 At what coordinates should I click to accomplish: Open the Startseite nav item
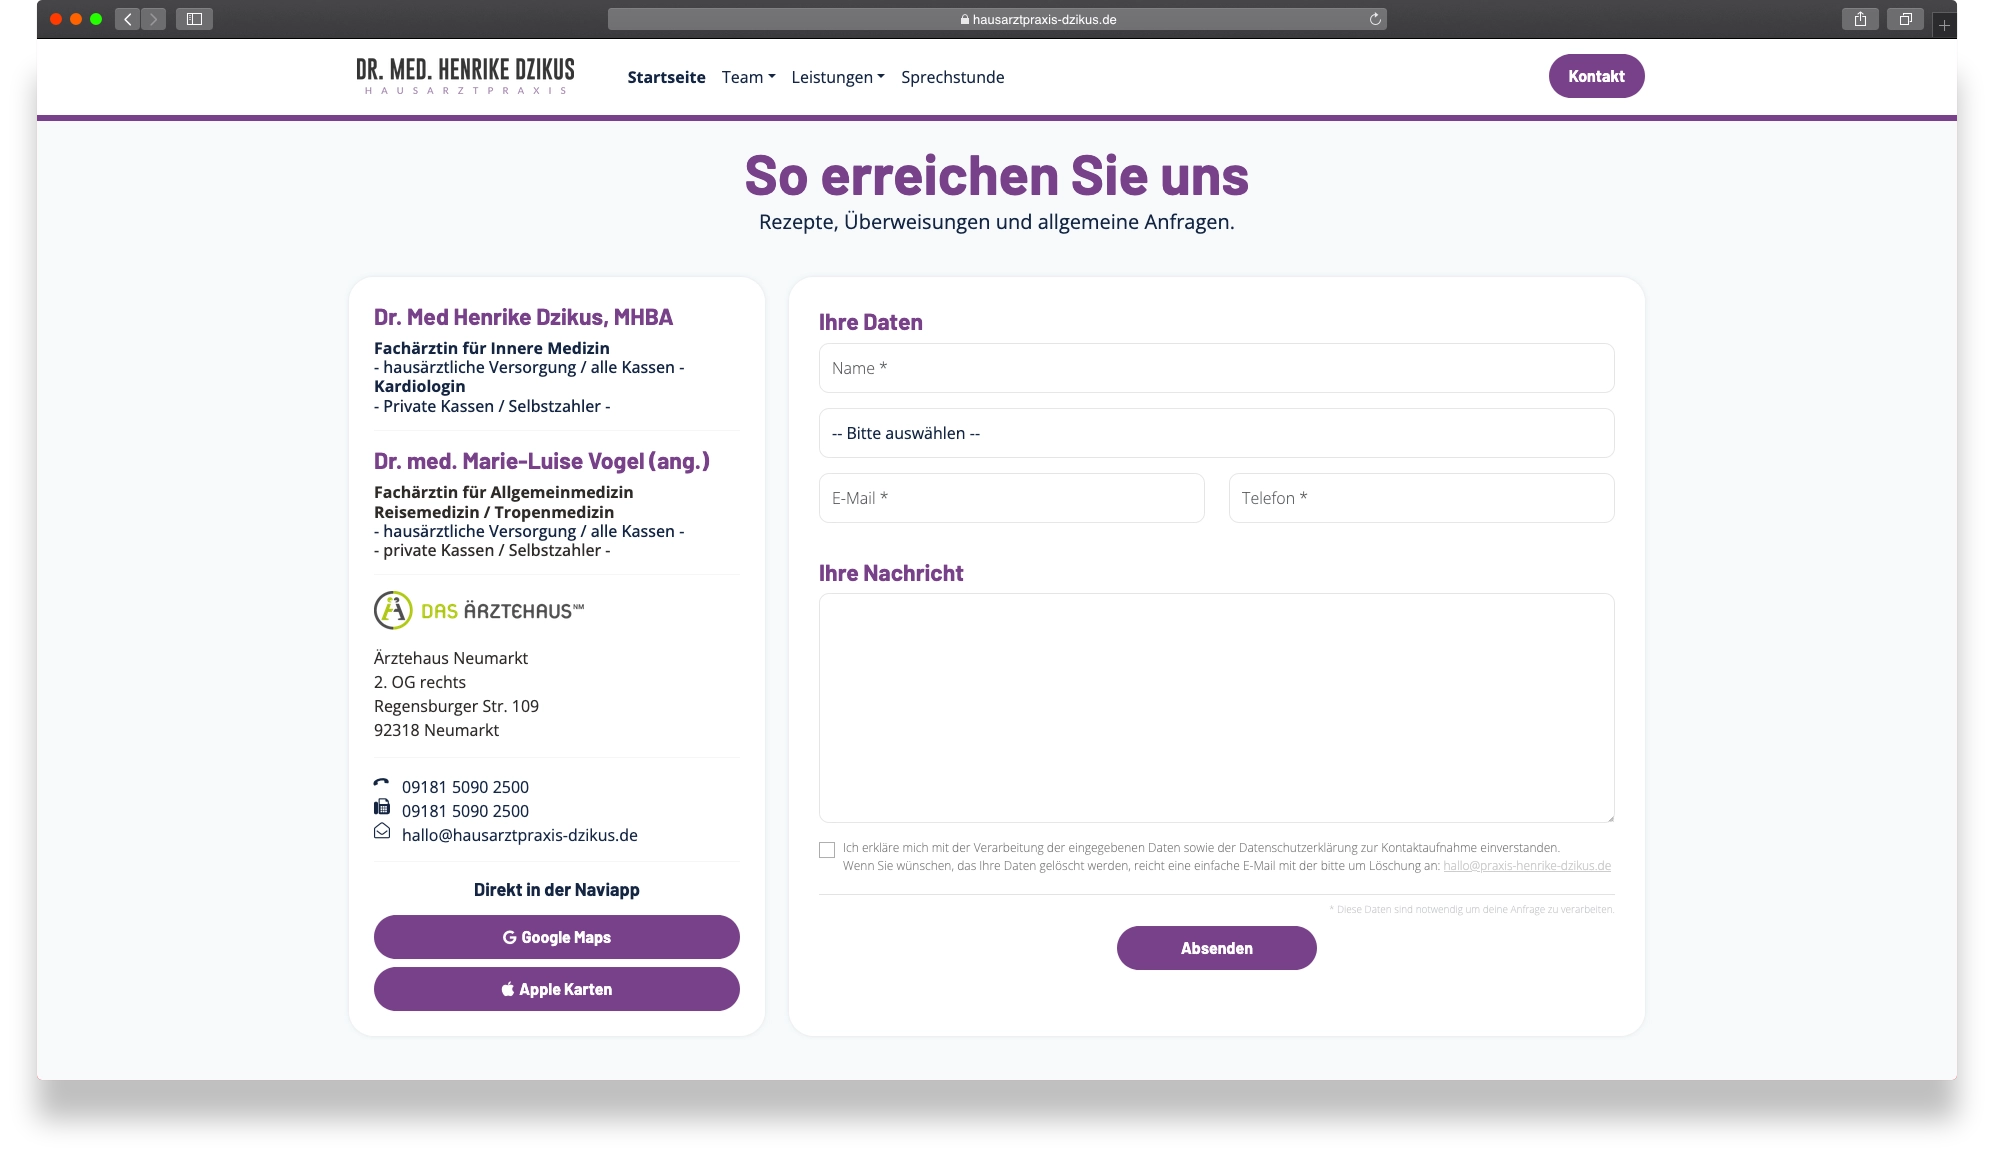(666, 77)
